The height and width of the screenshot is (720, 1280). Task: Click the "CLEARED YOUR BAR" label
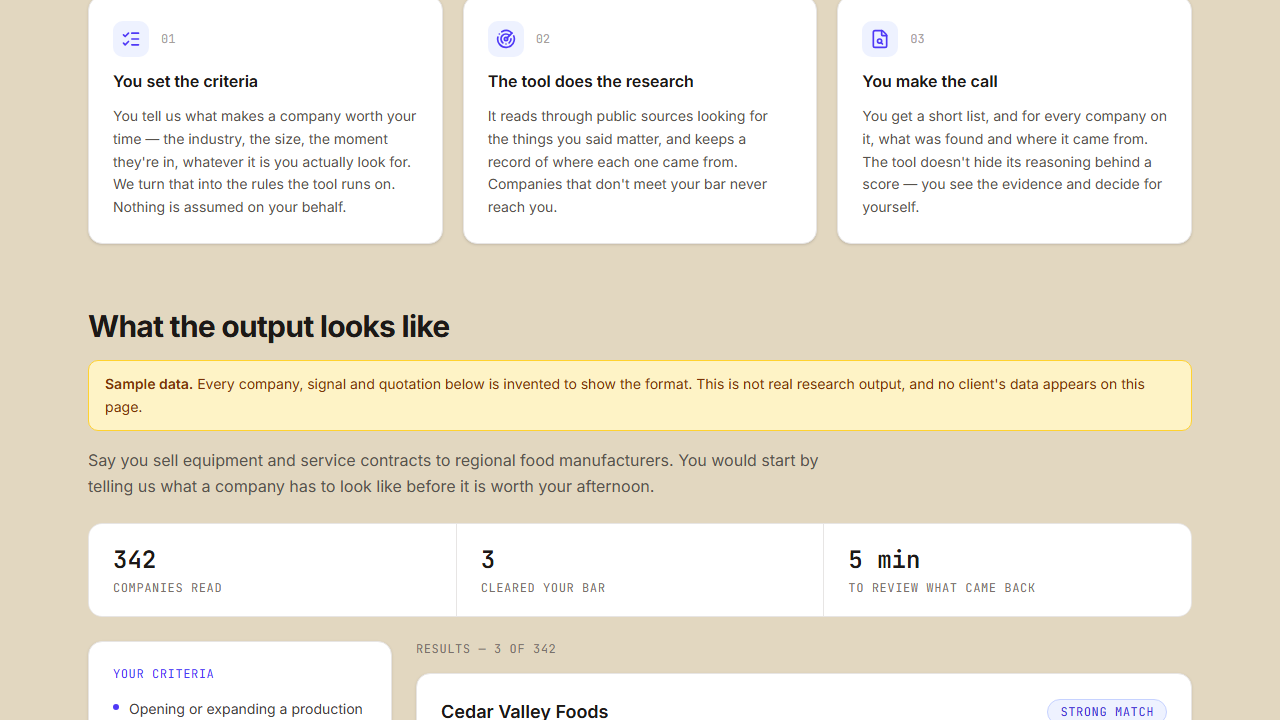click(543, 588)
